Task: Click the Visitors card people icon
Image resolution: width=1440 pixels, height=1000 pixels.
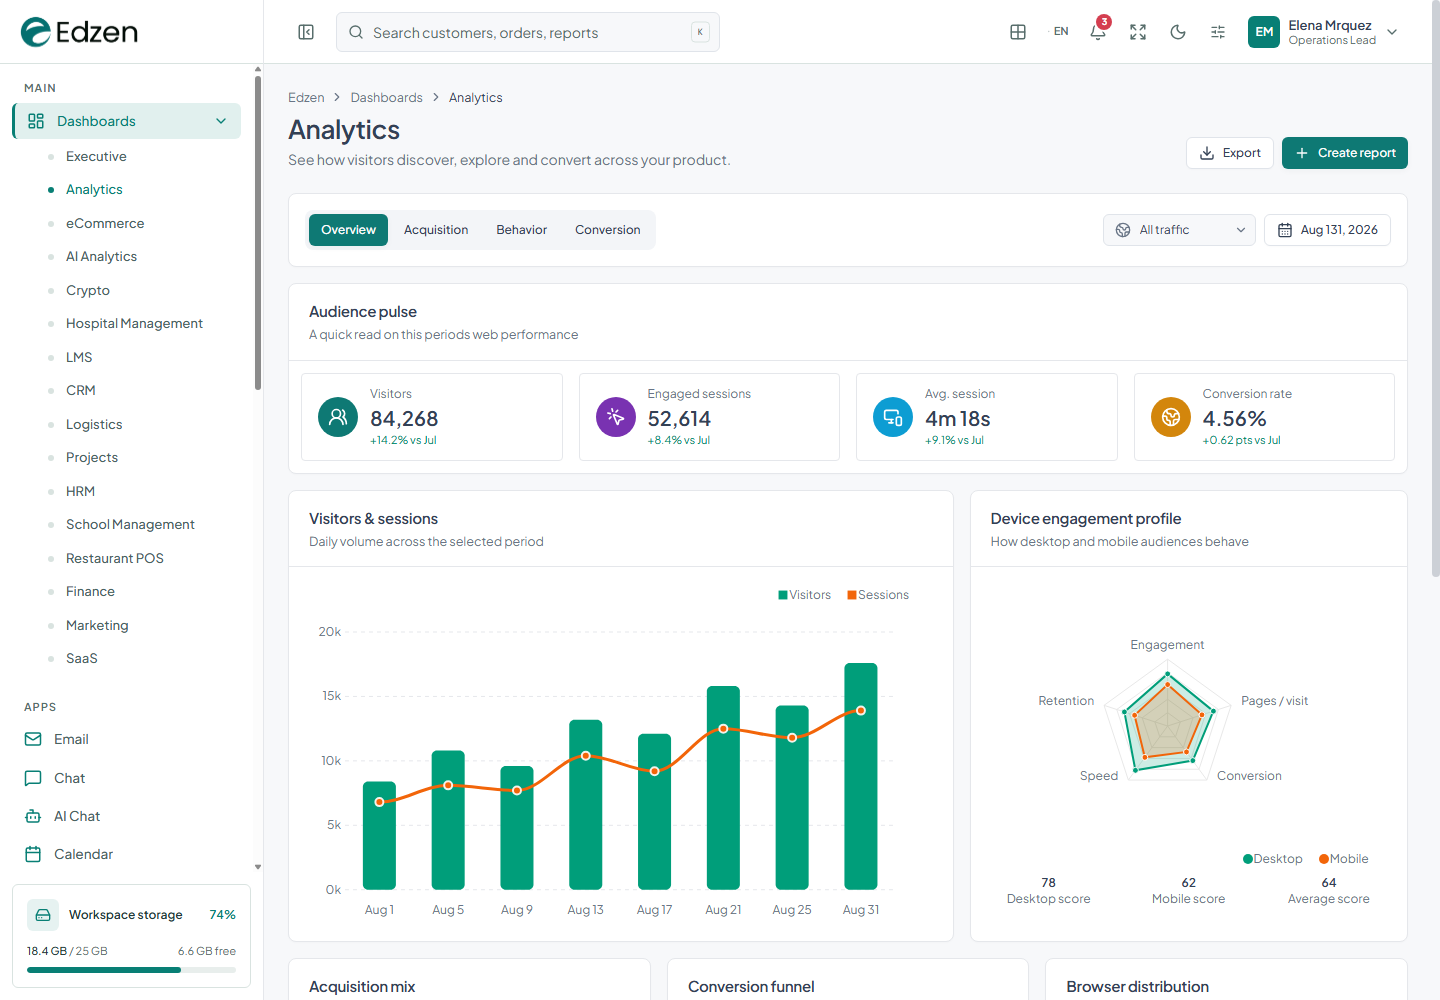Action: click(338, 417)
